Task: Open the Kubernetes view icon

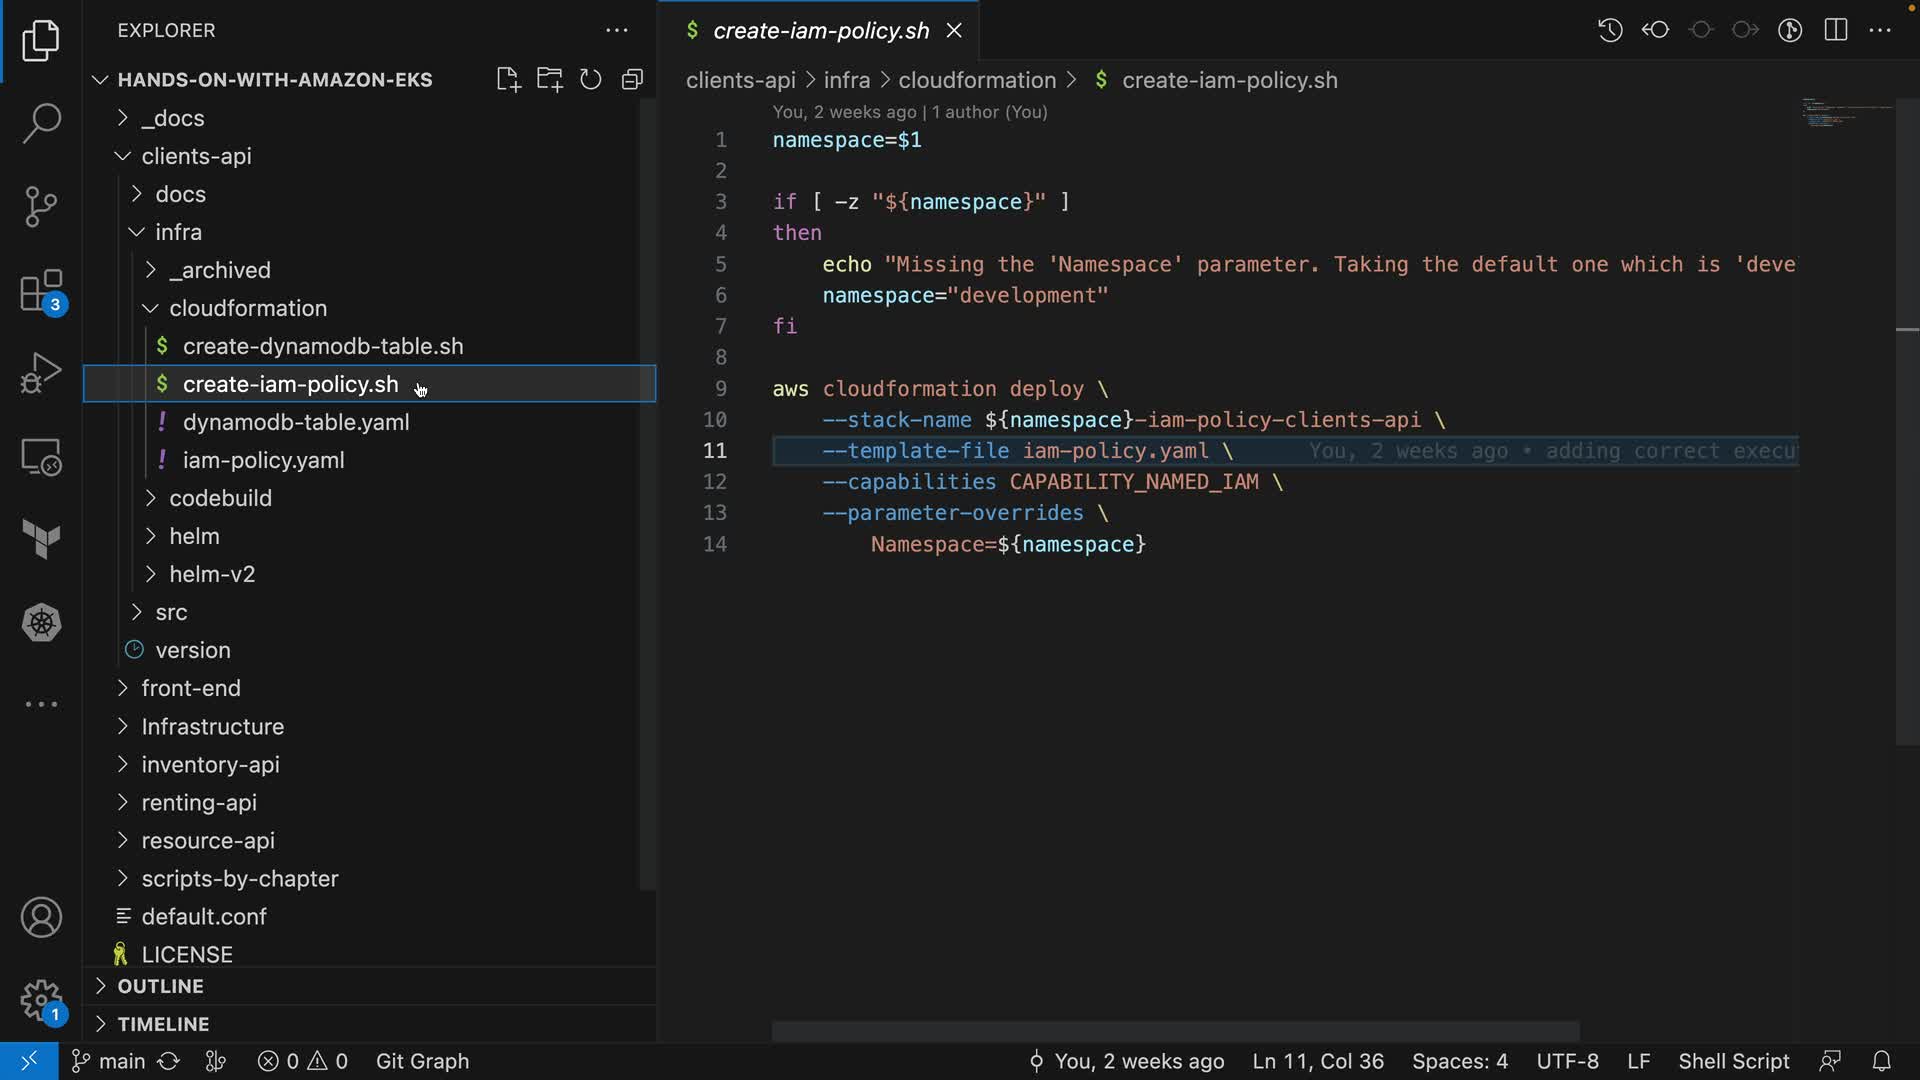Action: (41, 623)
